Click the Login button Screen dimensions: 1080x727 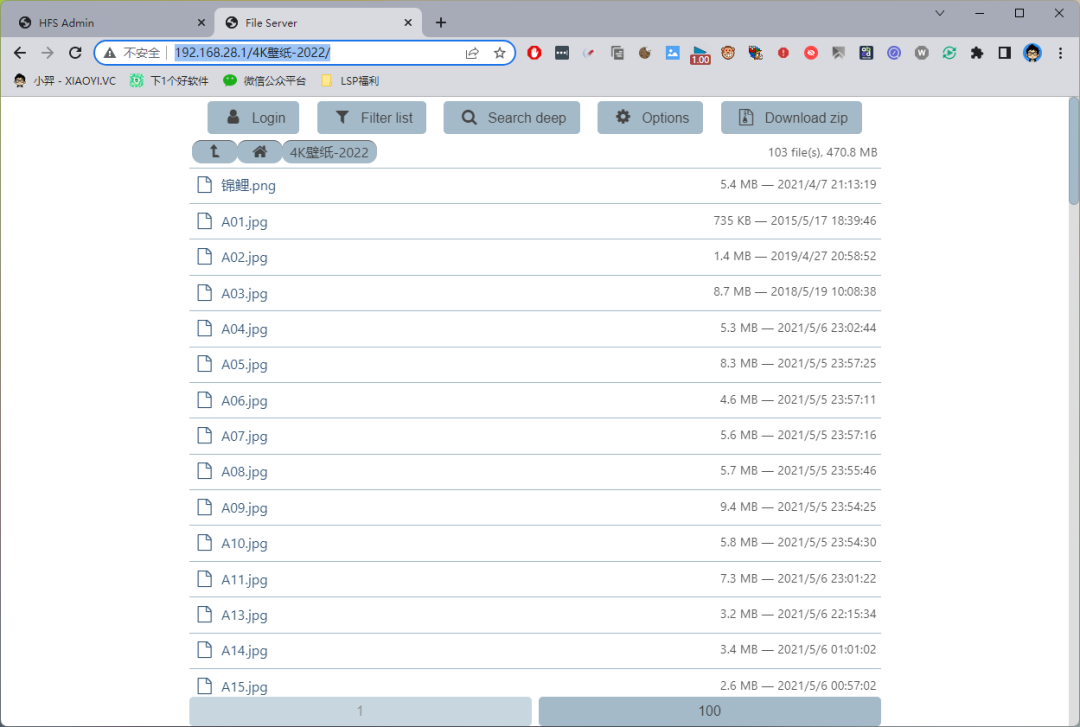click(253, 118)
